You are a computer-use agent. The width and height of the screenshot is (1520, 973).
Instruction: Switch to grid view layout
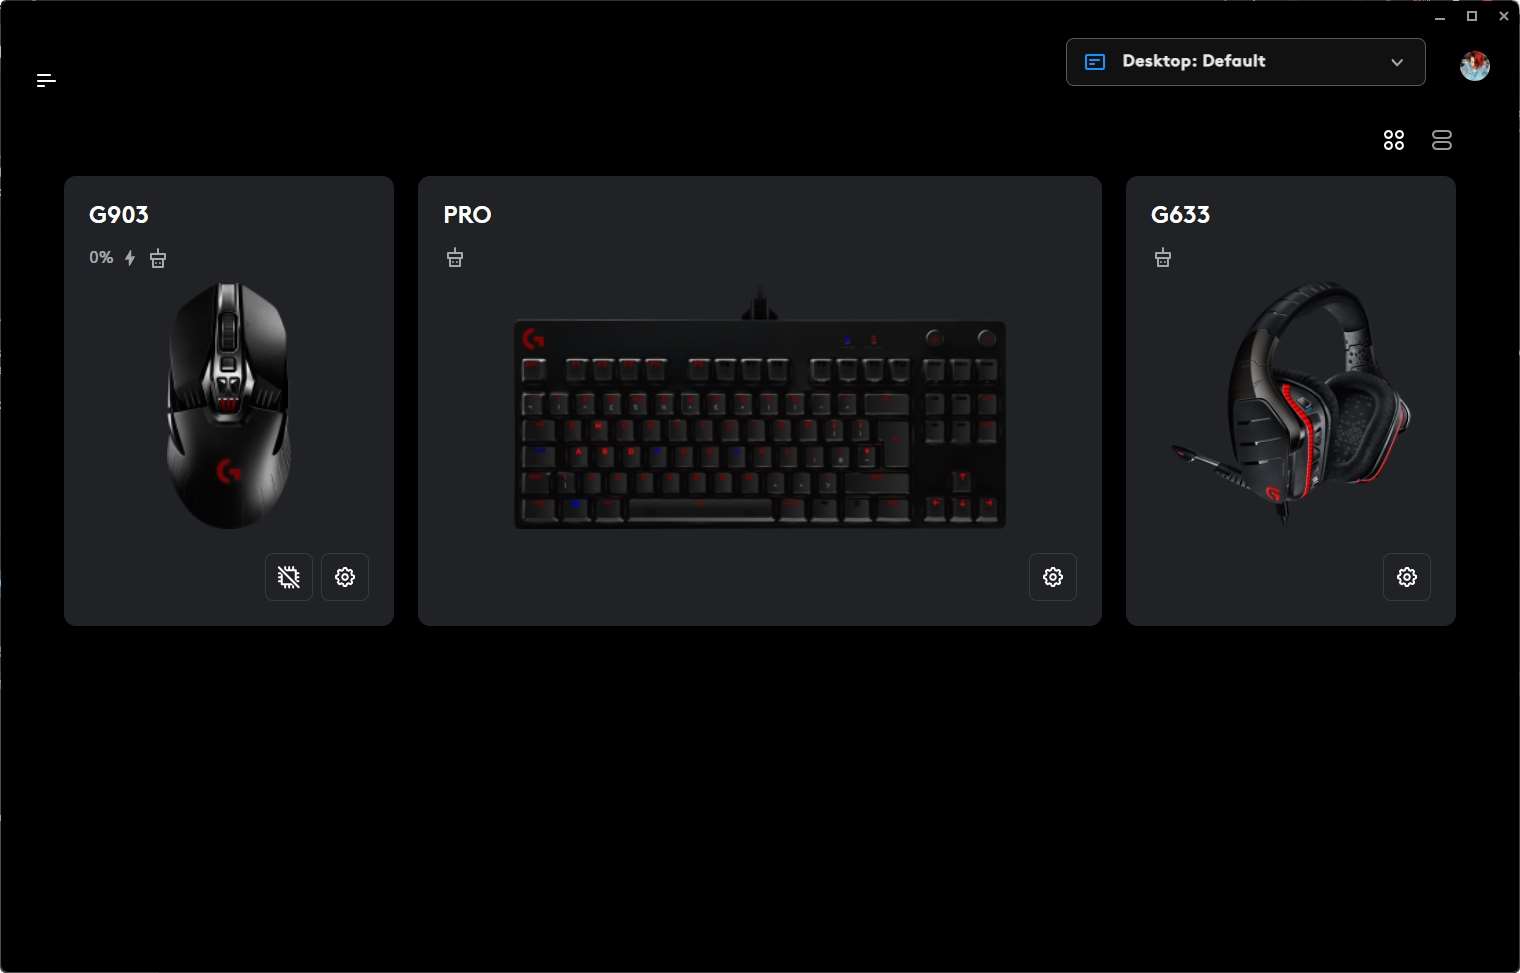[x=1394, y=140]
